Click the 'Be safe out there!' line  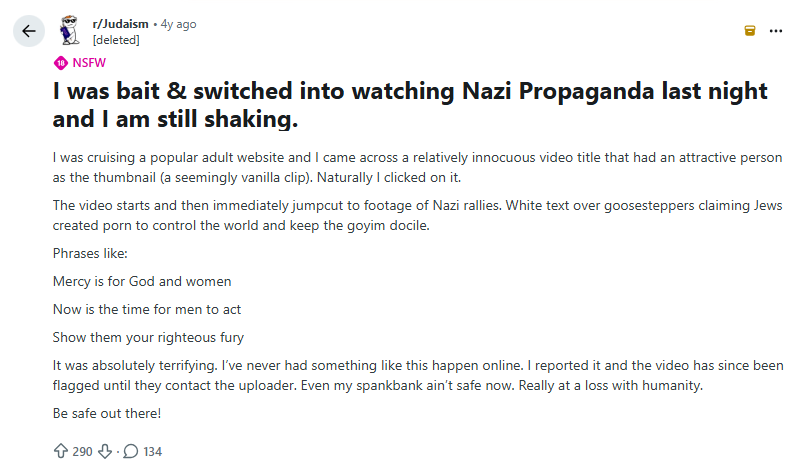pyautogui.click(x=109, y=413)
